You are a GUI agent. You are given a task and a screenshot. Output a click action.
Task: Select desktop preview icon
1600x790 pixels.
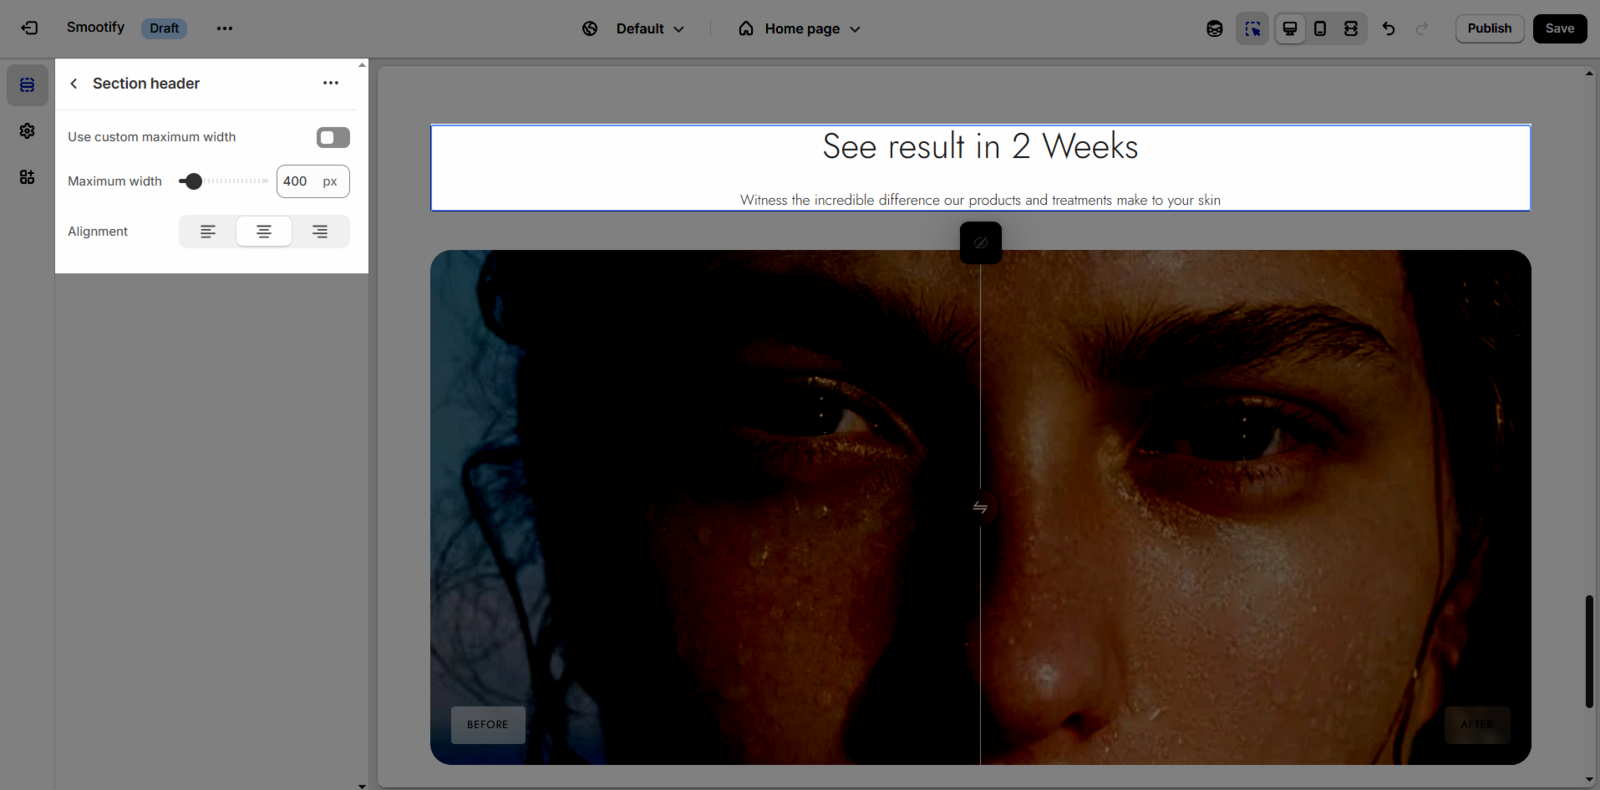point(1290,28)
